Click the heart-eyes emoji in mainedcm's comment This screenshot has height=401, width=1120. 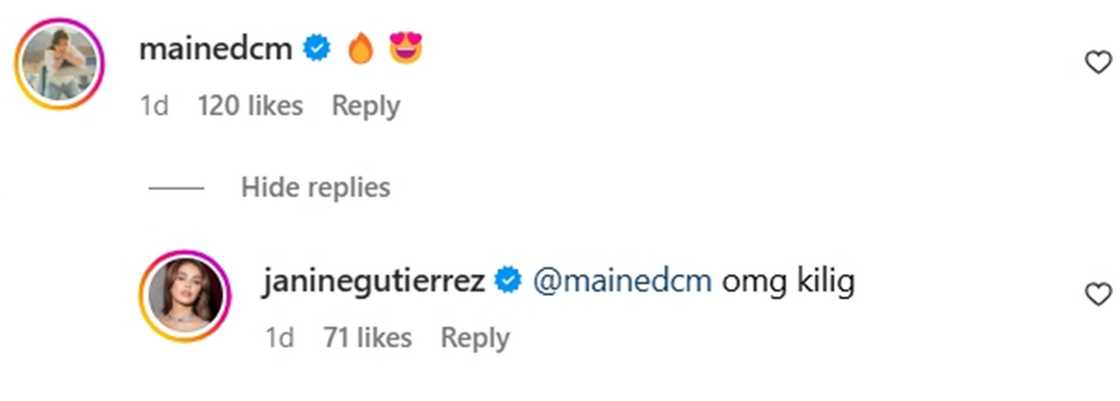pyautogui.click(x=405, y=49)
